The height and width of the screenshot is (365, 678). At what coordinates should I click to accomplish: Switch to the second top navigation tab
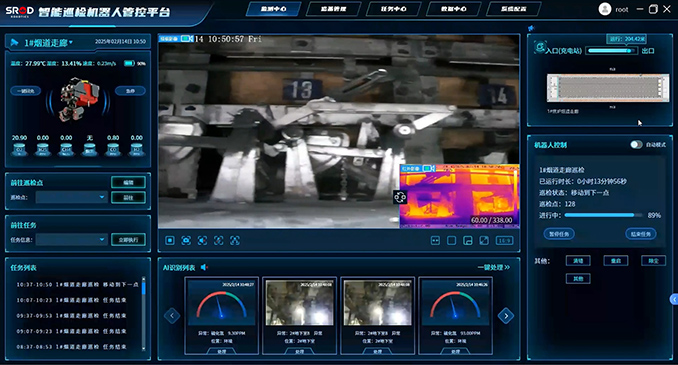[333, 9]
